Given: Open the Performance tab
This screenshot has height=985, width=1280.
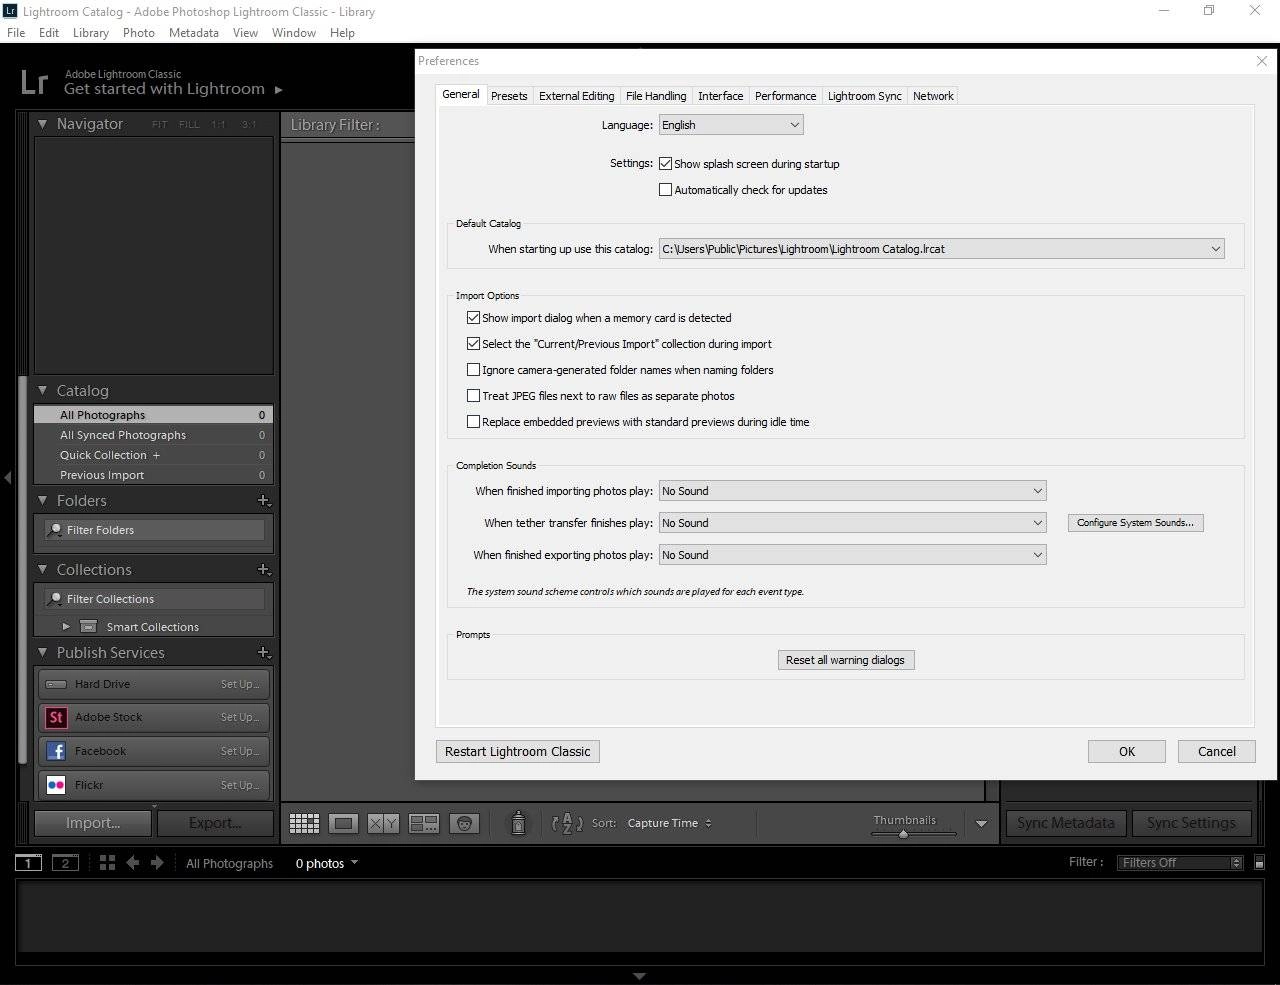Looking at the screenshot, I should [x=785, y=96].
